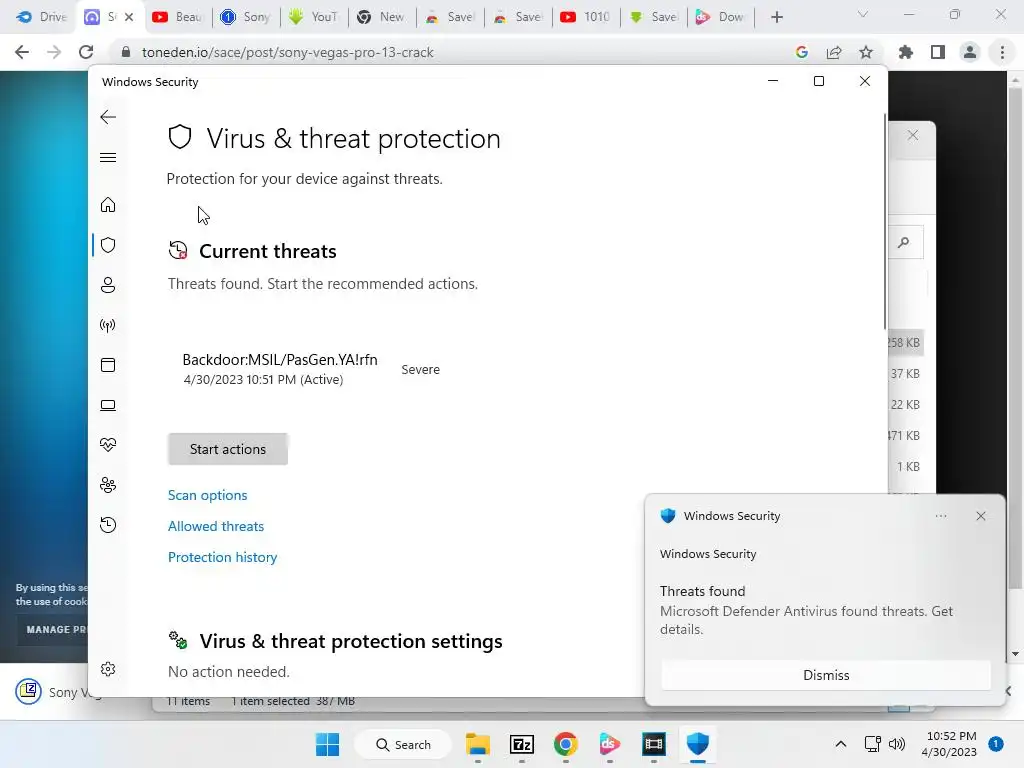Open 7-Zip from taskbar

click(x=522, y=744)
